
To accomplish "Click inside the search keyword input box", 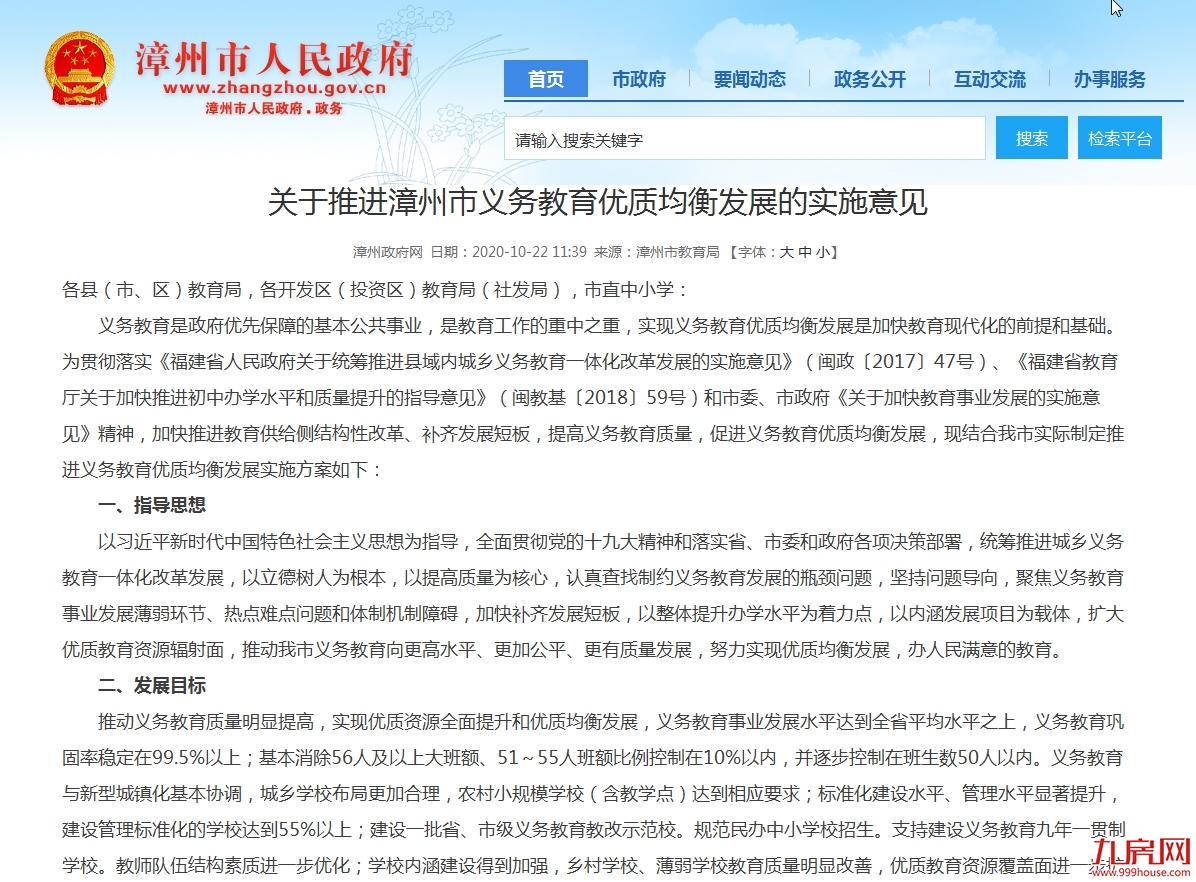I will tap(745, 138).
